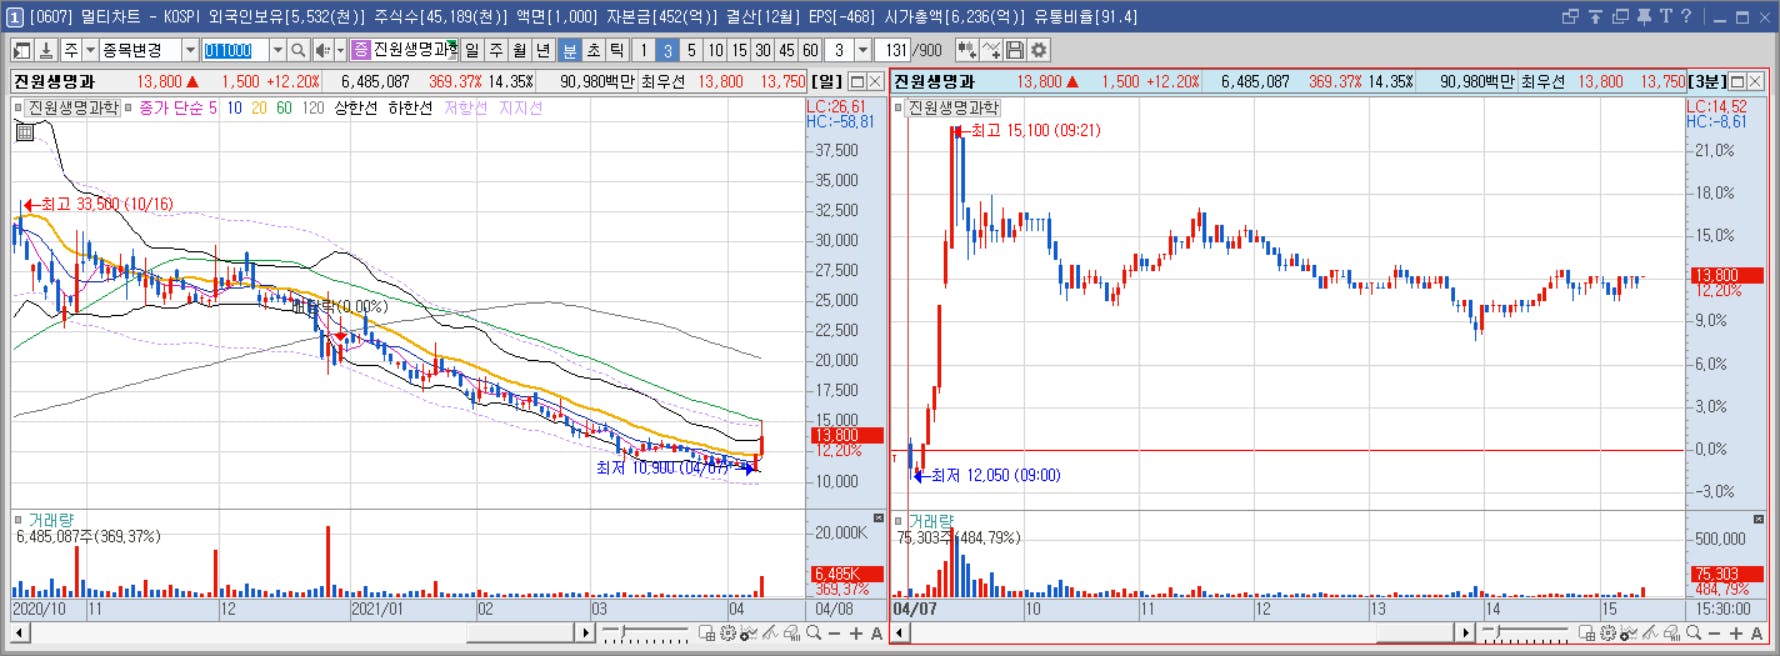Open the 주 type dropdown arrow
This screenshot has width=1780, height=656.
coord(90,50)
